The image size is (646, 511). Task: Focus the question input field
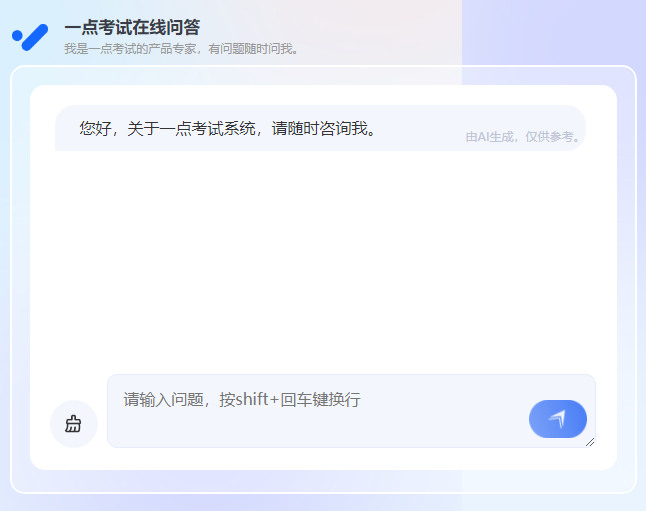[351, 411]
